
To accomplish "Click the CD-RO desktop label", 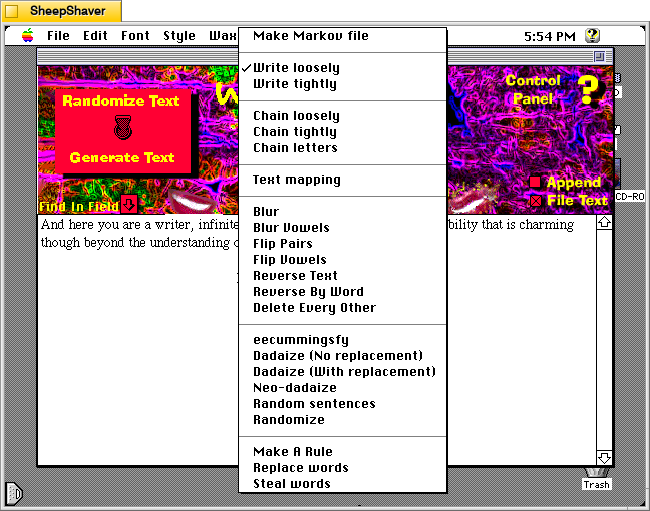I will 630,196.
